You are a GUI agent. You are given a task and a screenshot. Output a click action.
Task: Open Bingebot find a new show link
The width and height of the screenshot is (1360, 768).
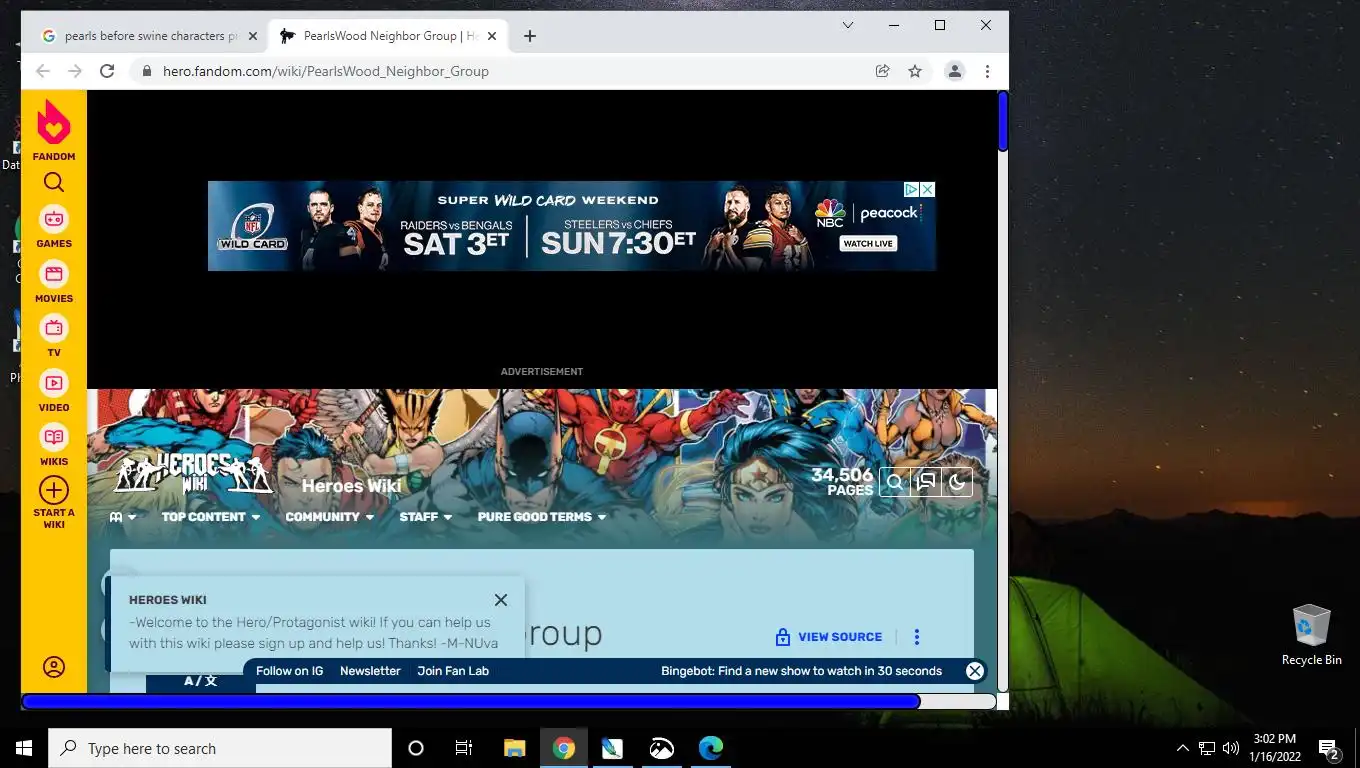click(801, 671)
